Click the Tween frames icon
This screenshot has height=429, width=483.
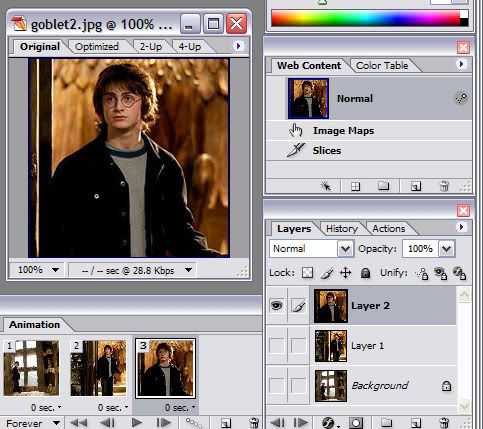[x=193, y=423]
